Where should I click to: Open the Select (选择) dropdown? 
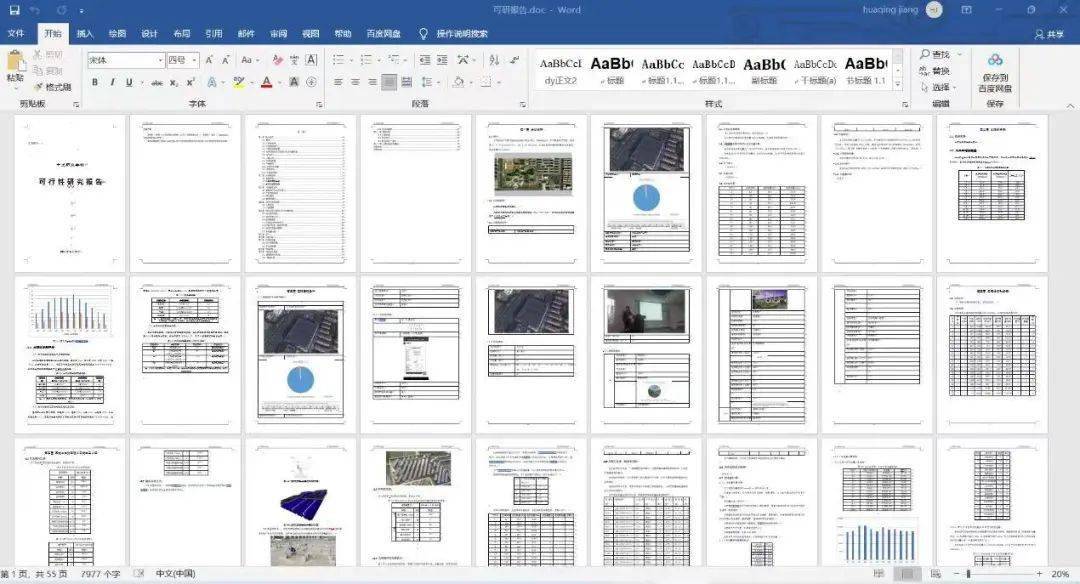pos(940,87)
